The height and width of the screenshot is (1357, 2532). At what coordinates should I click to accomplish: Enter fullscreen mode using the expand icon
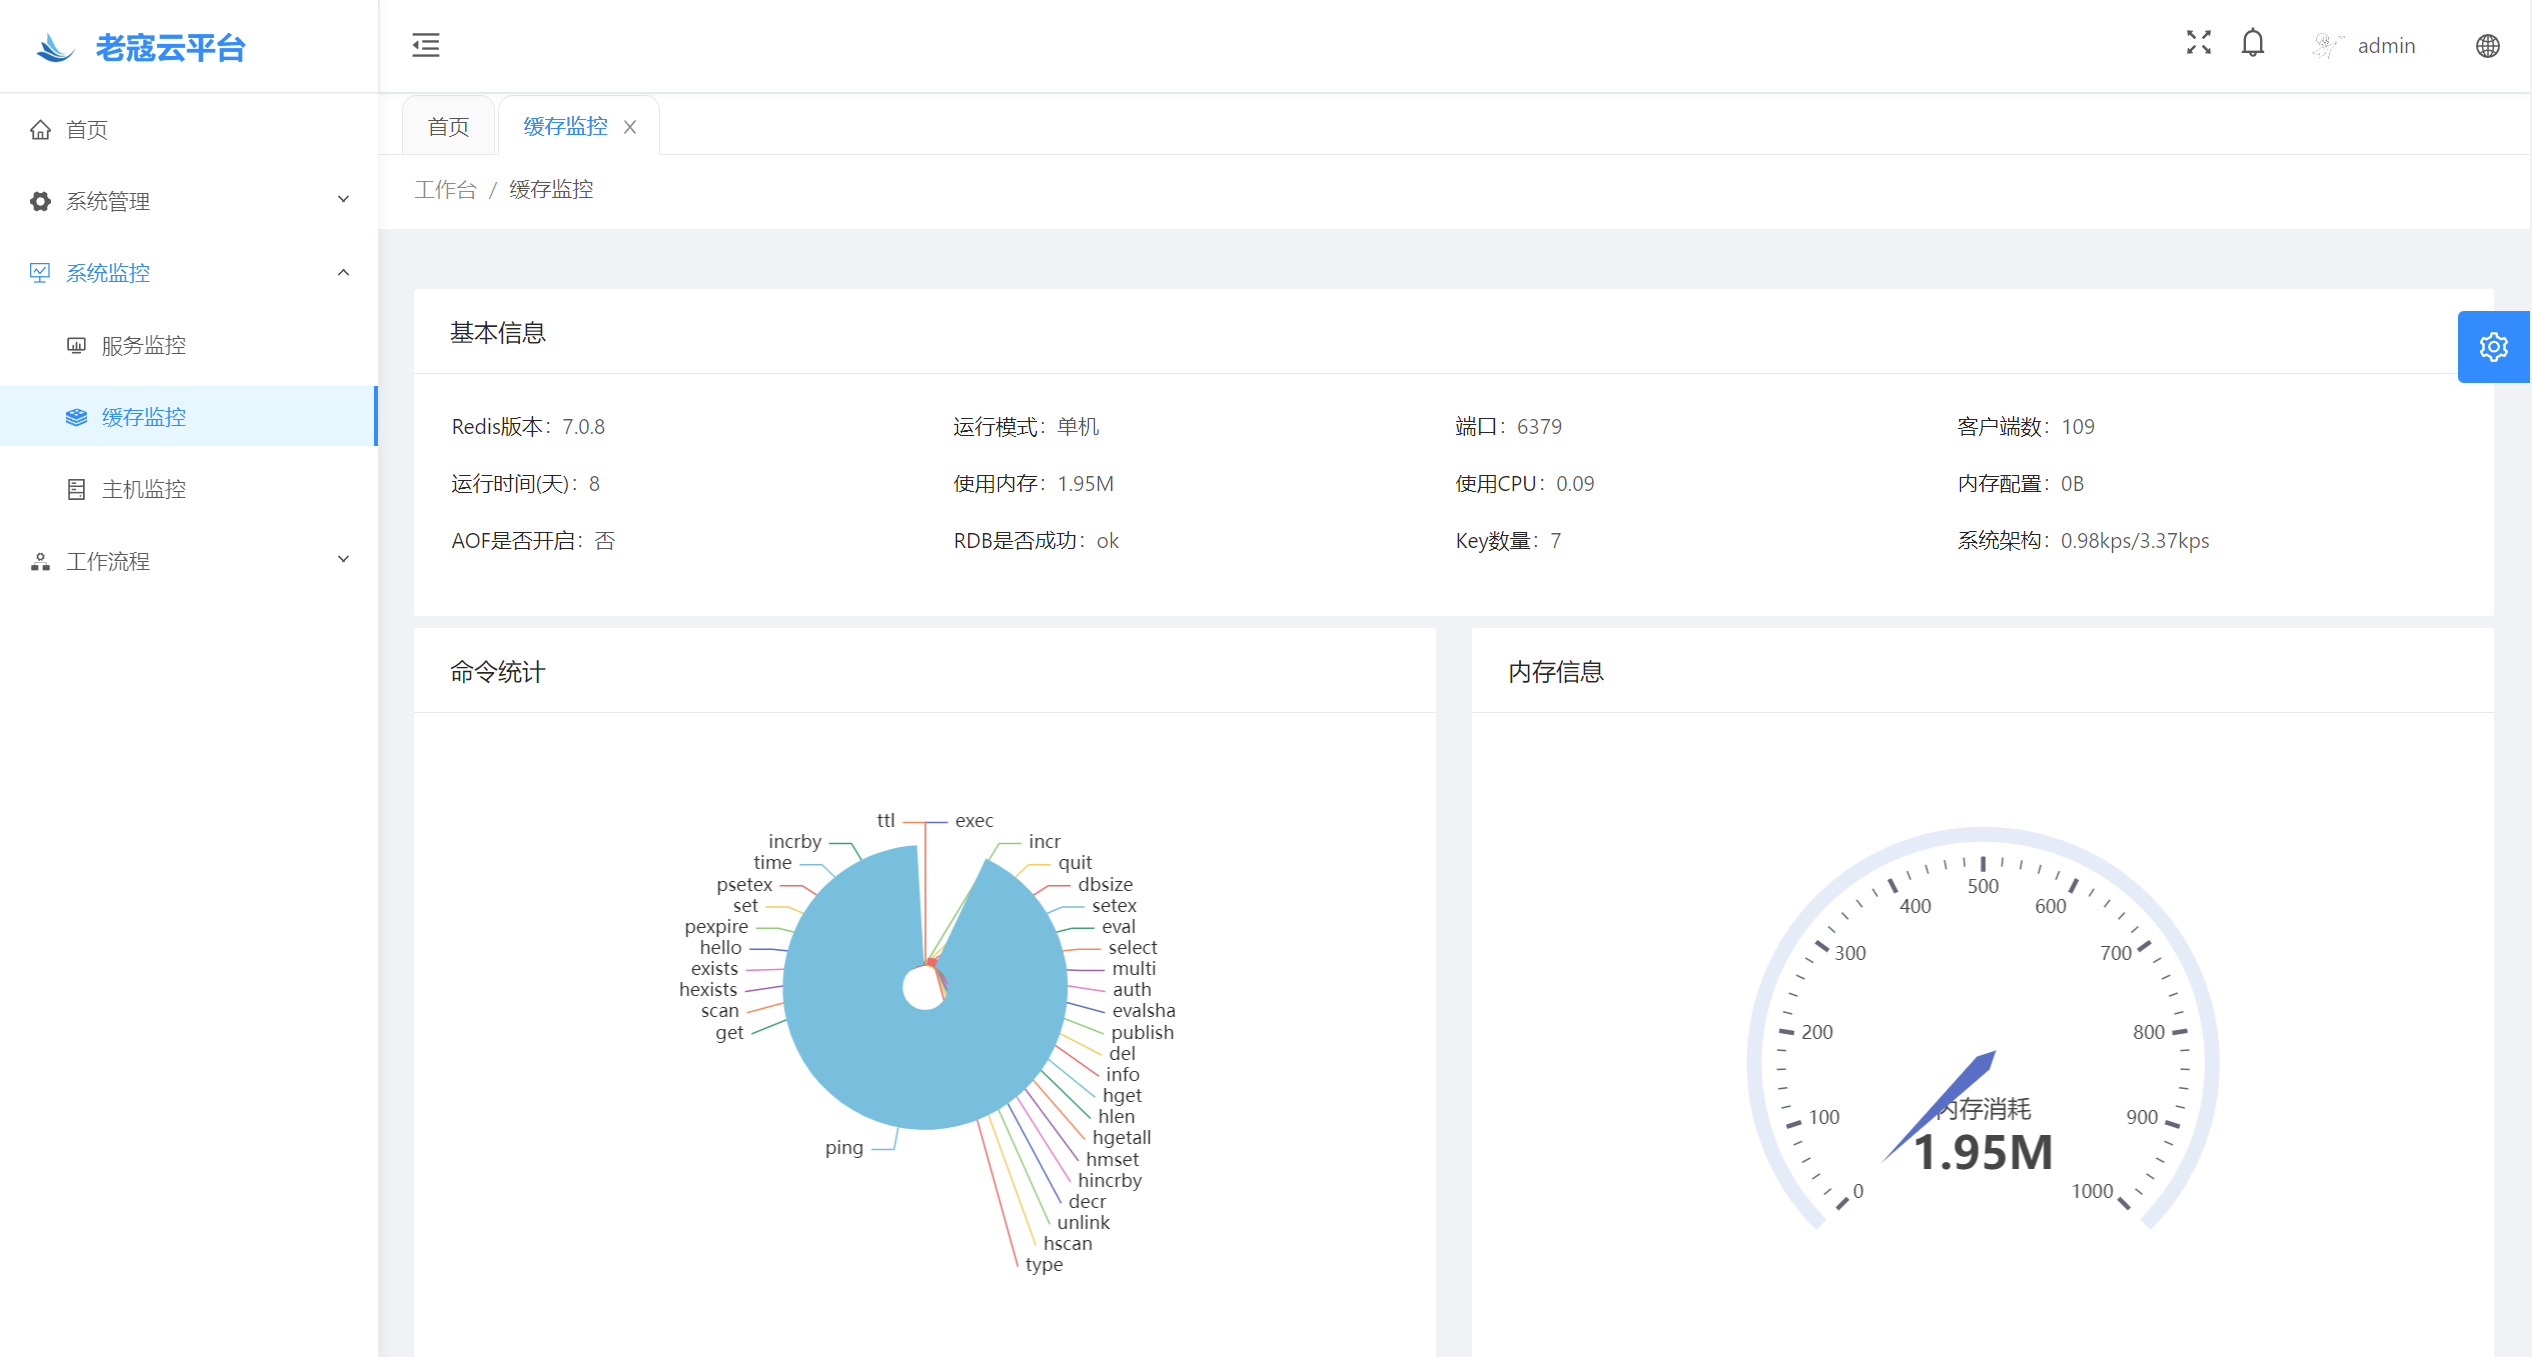click(x=2198, y=42)
